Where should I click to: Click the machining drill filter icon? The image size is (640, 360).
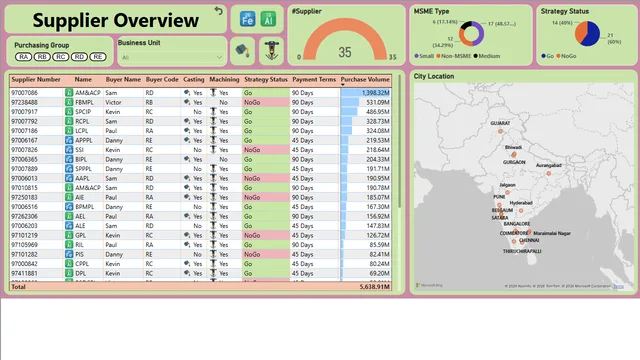click(271, 51)
